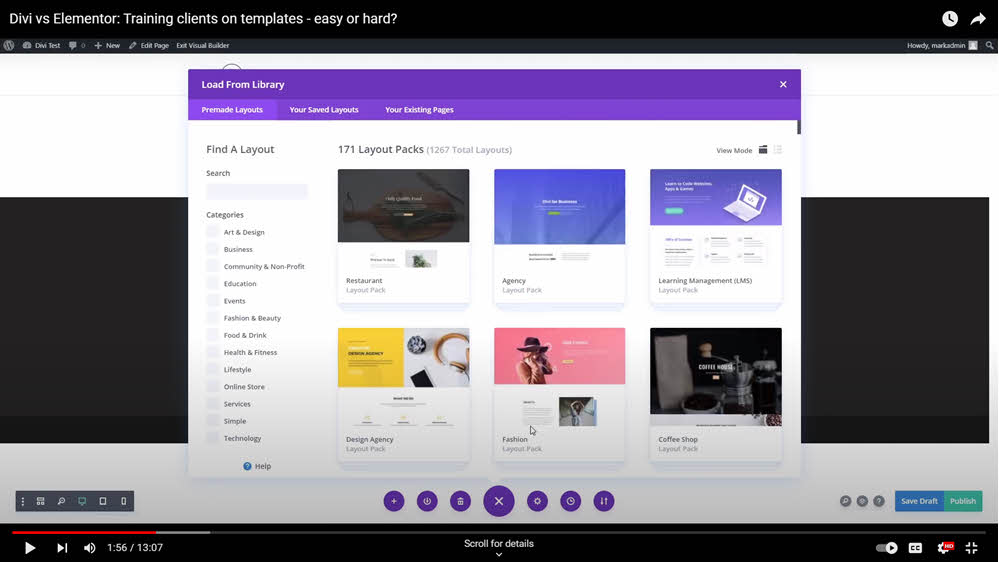Select phone view icon in Divi toolbar
This screenshot has height=562, width=999.
pyautogui.click(x=124, y=501)
